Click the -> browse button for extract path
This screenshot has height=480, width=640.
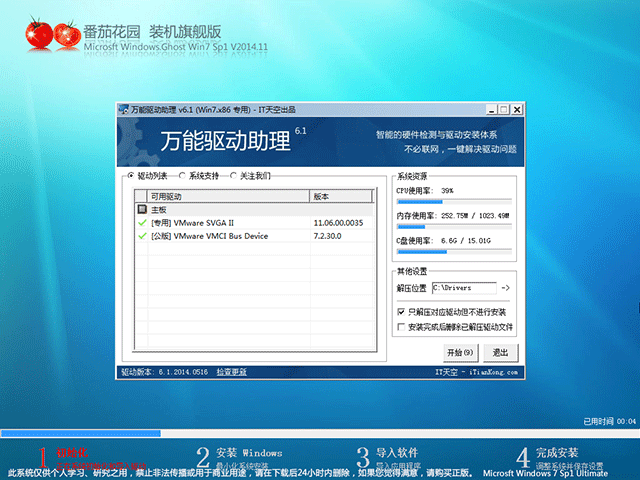tap(505, 288)
